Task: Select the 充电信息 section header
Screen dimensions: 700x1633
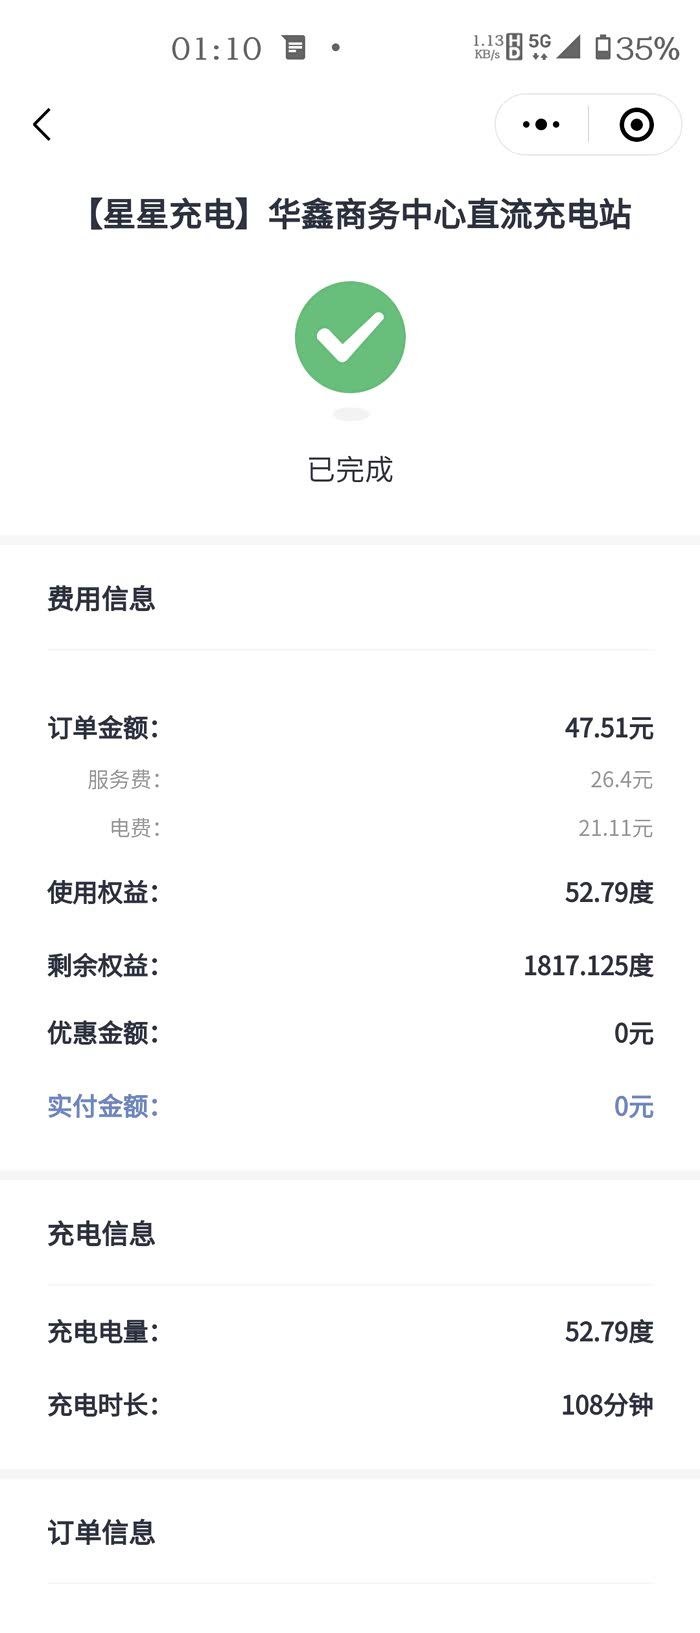Action: 101,1234
